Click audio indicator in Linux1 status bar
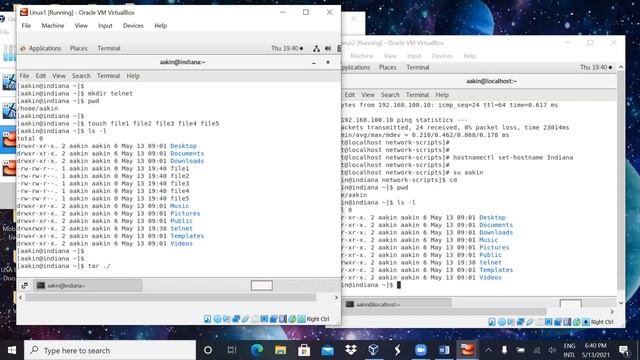 tap(227, 319)
